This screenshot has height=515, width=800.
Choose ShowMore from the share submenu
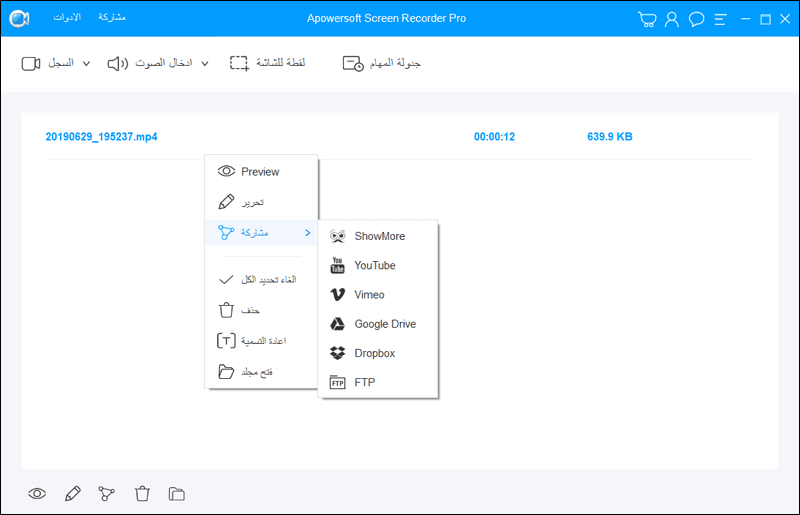tap(378, 236)
